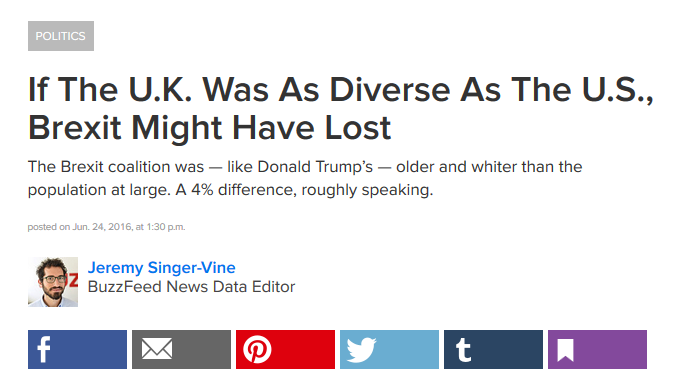Click the headline line starting 'If The U.K.'

(x=341, y=90)
